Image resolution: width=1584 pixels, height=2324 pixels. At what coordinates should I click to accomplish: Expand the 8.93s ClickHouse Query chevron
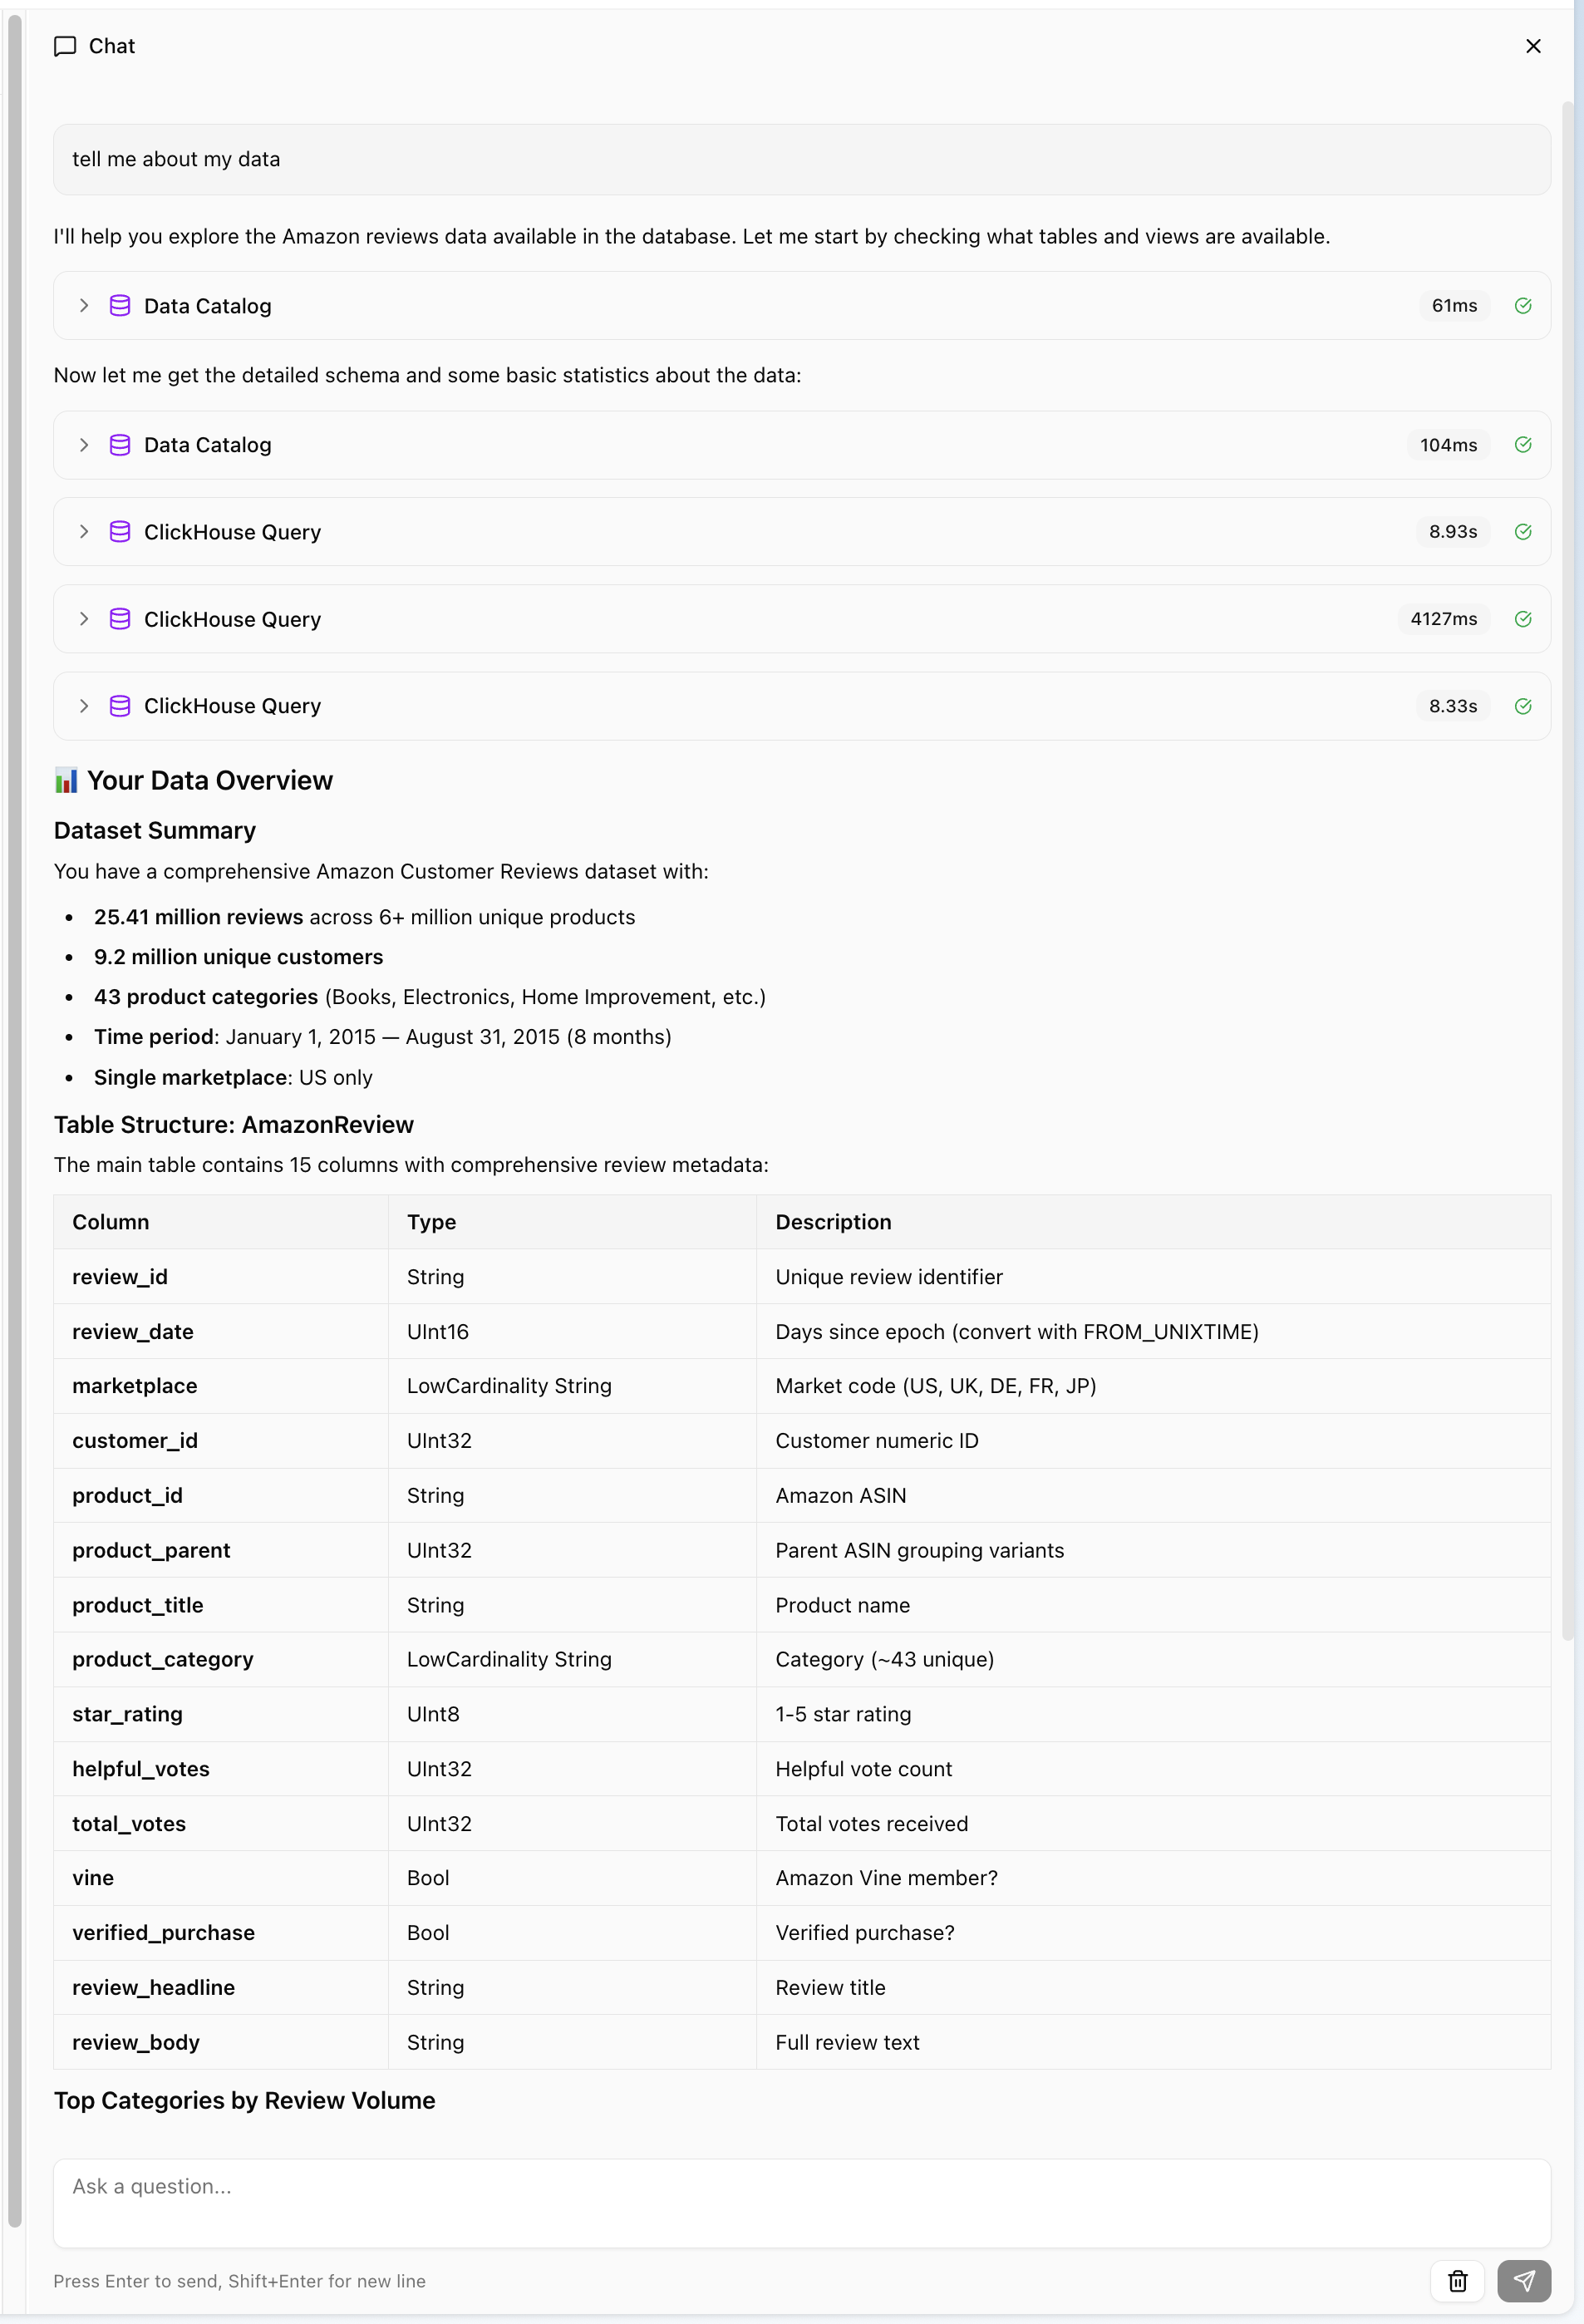tap(84, 532)
